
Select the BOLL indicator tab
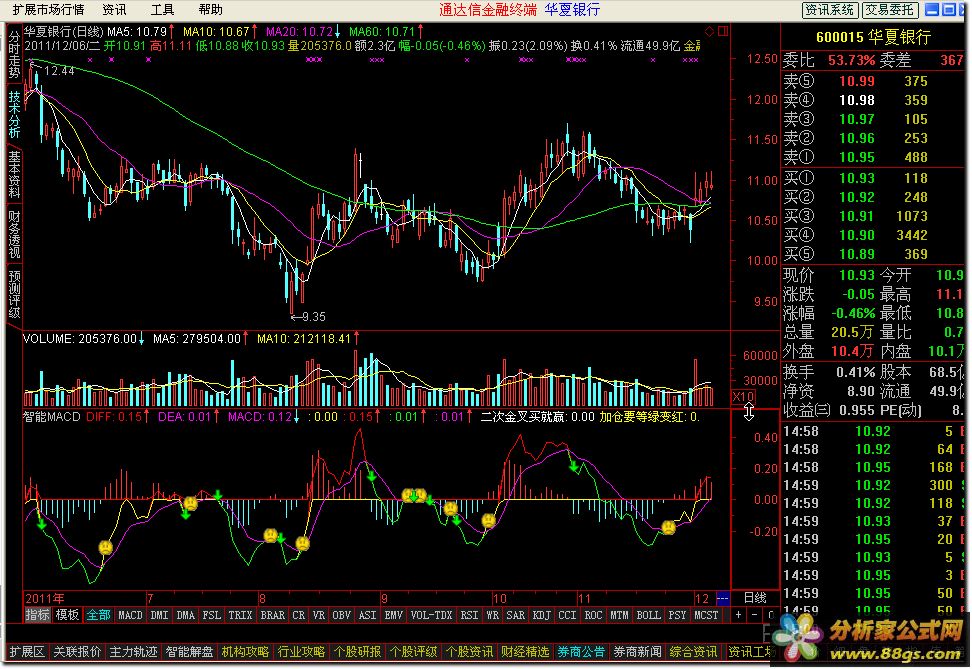coord(648,615)
